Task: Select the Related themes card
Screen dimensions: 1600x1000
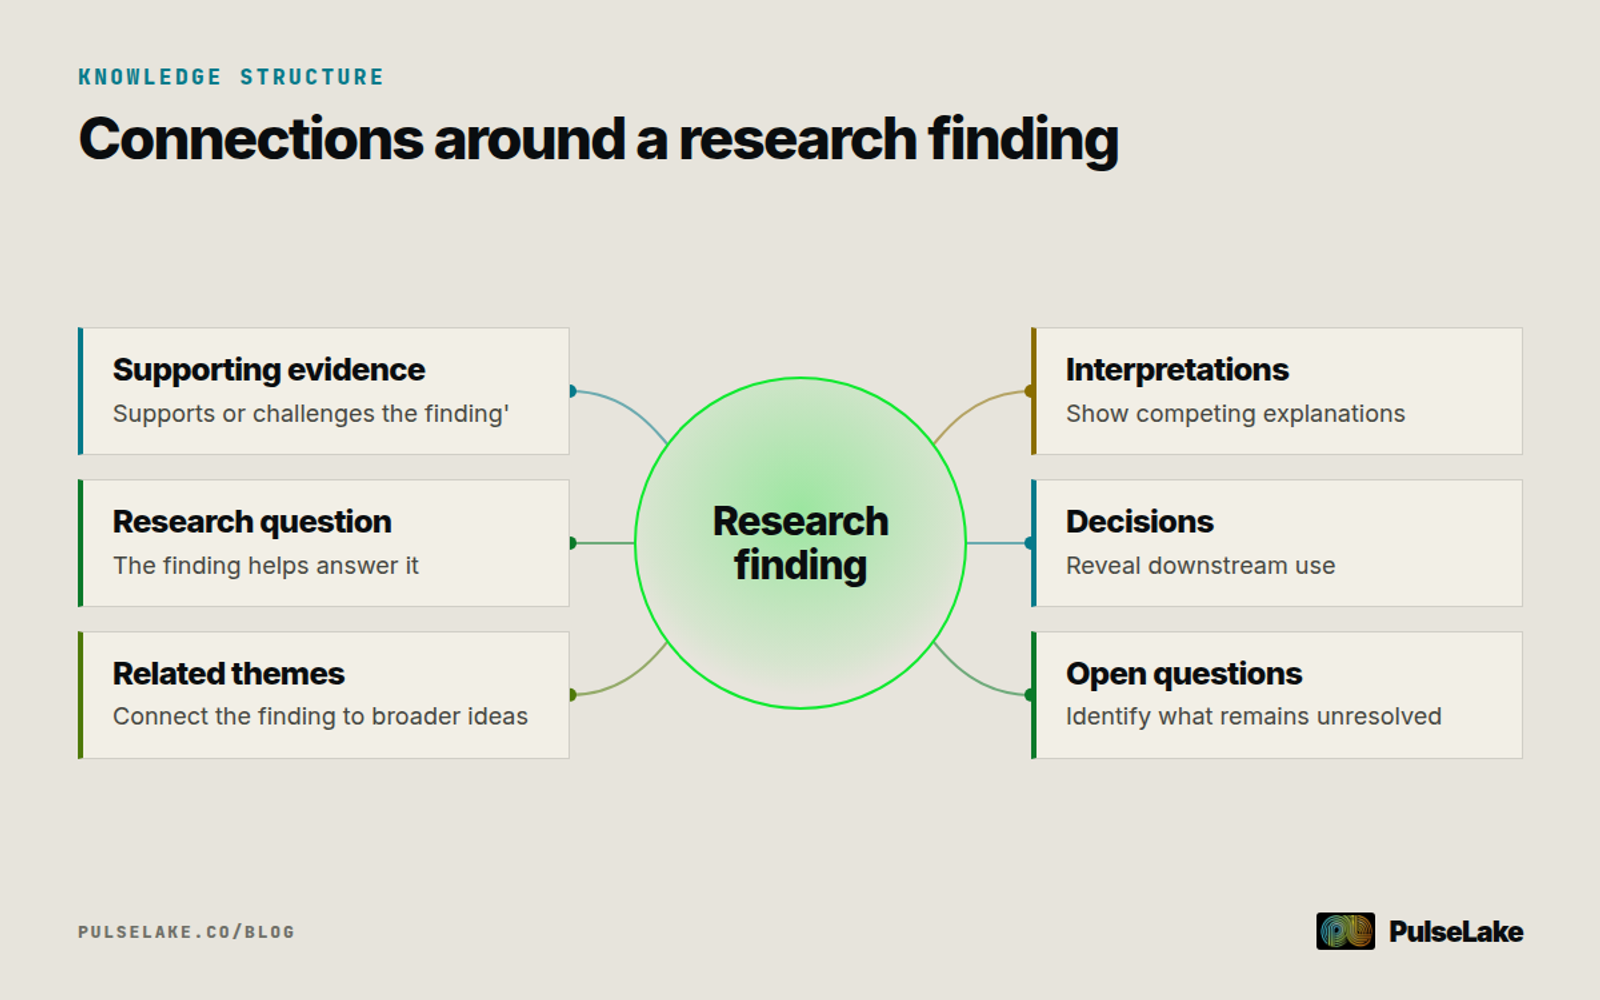Action: [324, 695]
